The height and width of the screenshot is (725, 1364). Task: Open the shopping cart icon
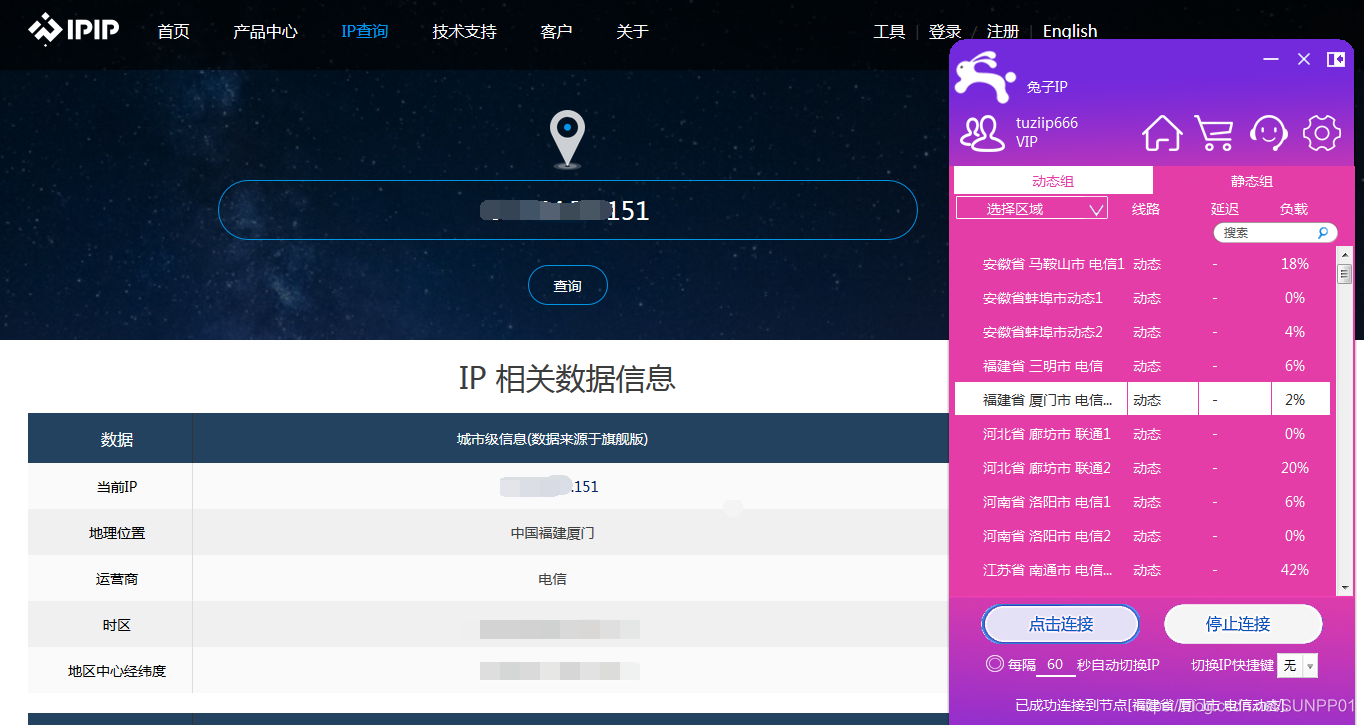click(1213, 132)
